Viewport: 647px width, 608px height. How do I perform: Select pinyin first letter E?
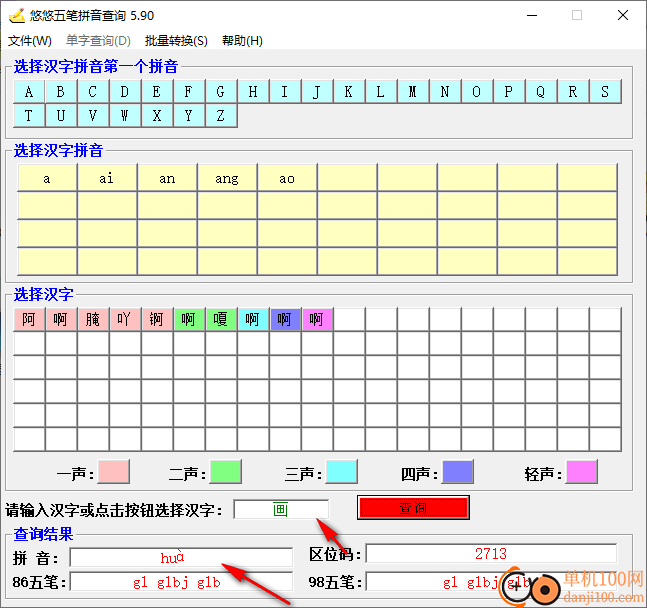coord(157,92)
